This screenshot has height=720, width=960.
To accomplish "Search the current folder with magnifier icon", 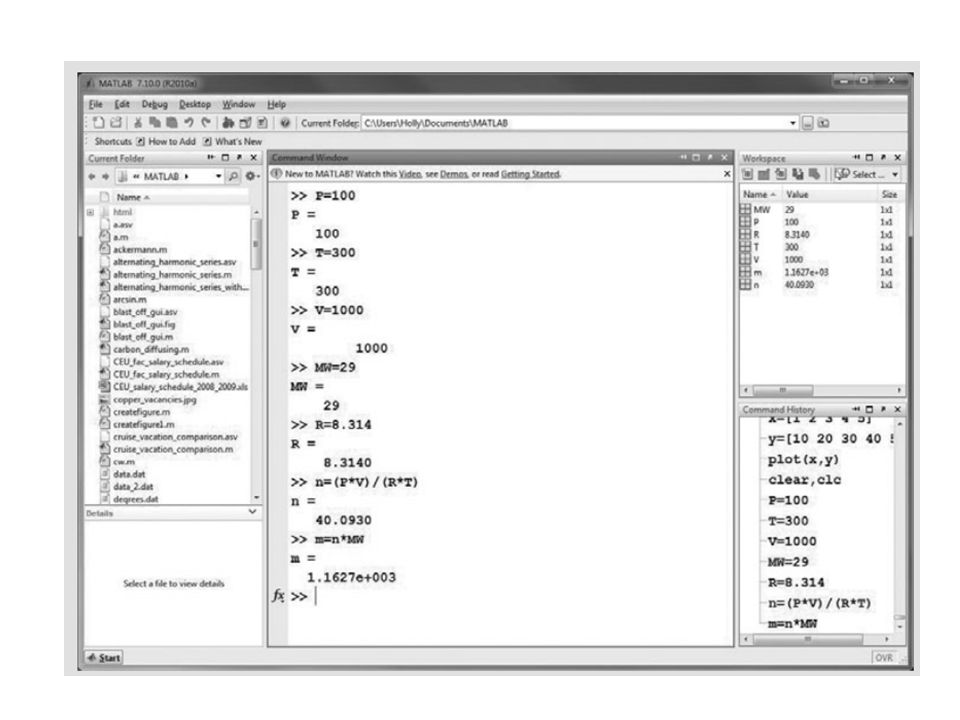I will tap(233, 176).
